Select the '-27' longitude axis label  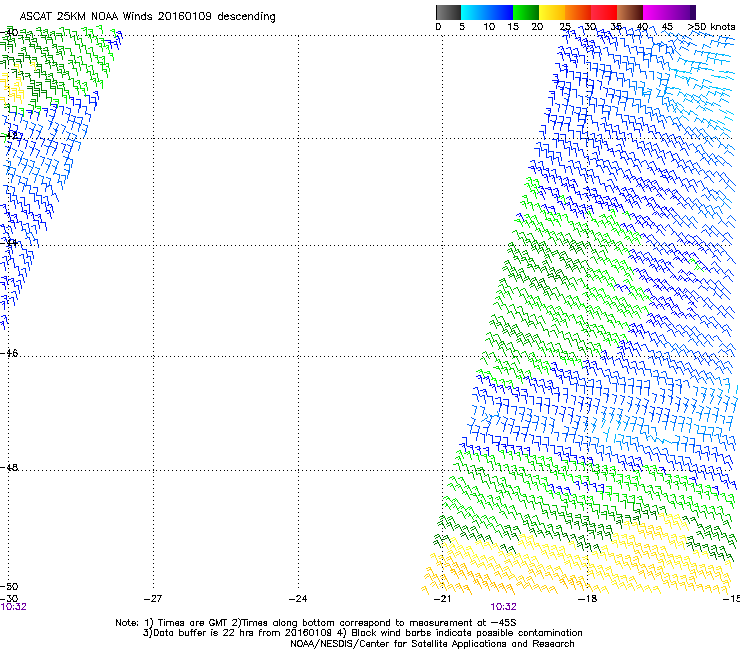coord(153,599)
